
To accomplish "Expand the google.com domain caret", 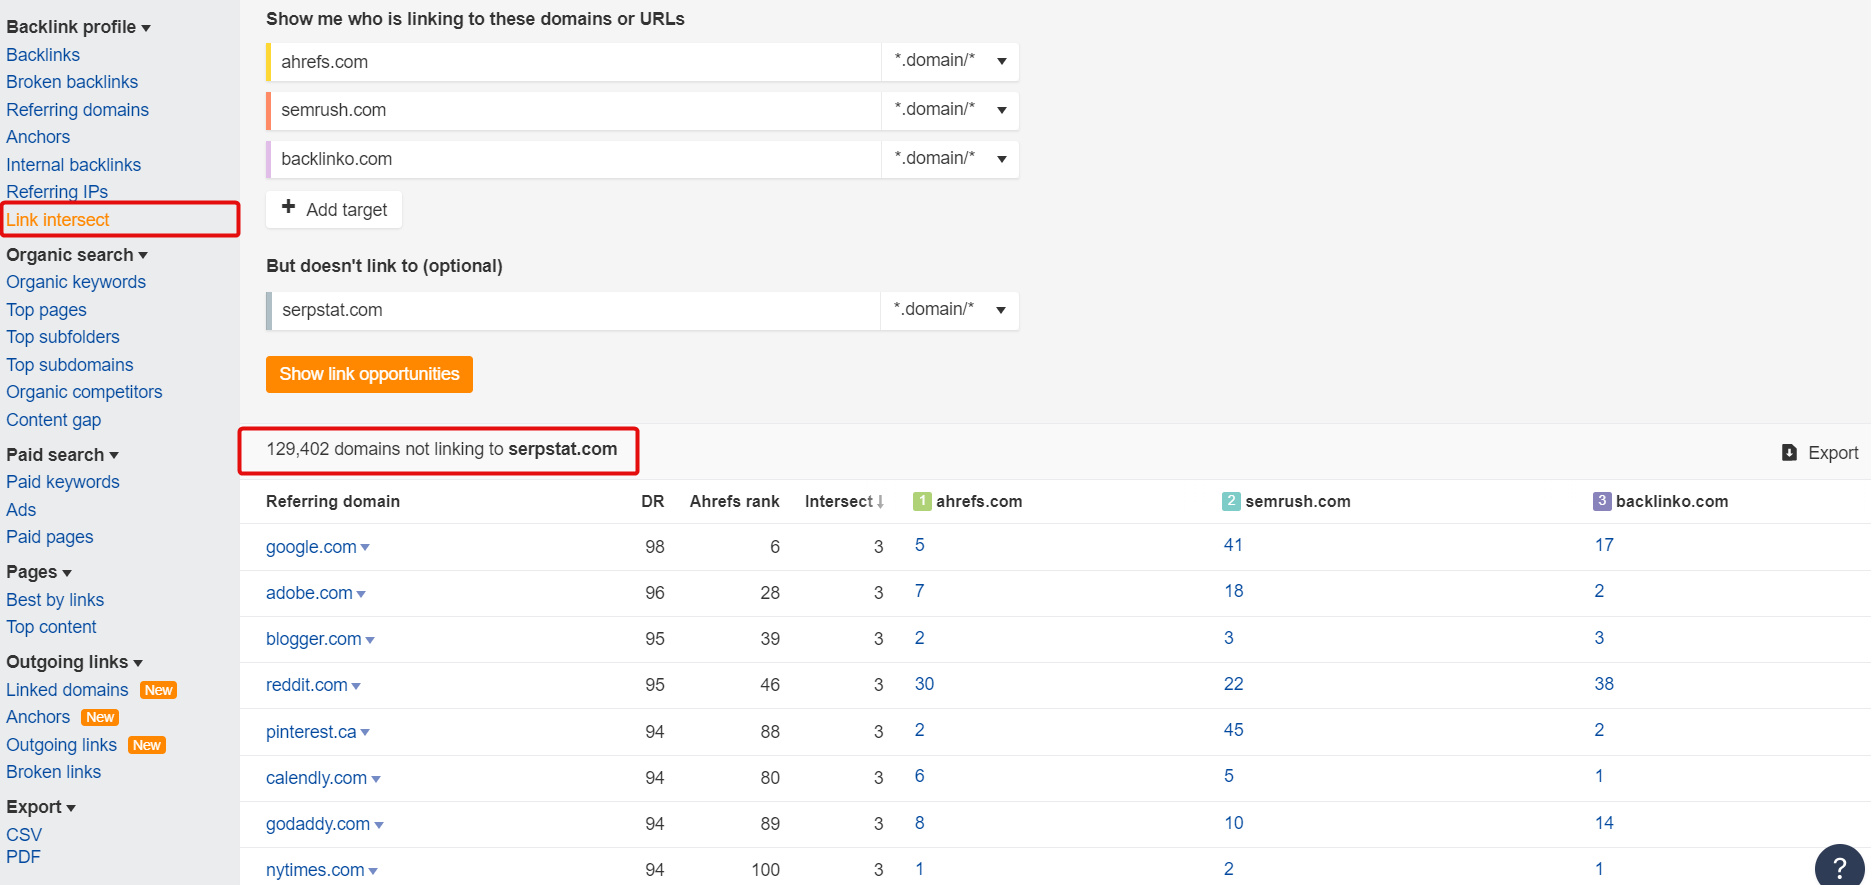I will [365, 548].
